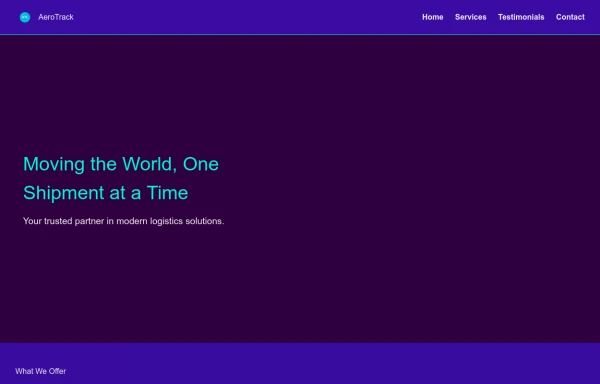Click the word 'World,' in the hero headline
600x384 pixels.
pos(150,164)
